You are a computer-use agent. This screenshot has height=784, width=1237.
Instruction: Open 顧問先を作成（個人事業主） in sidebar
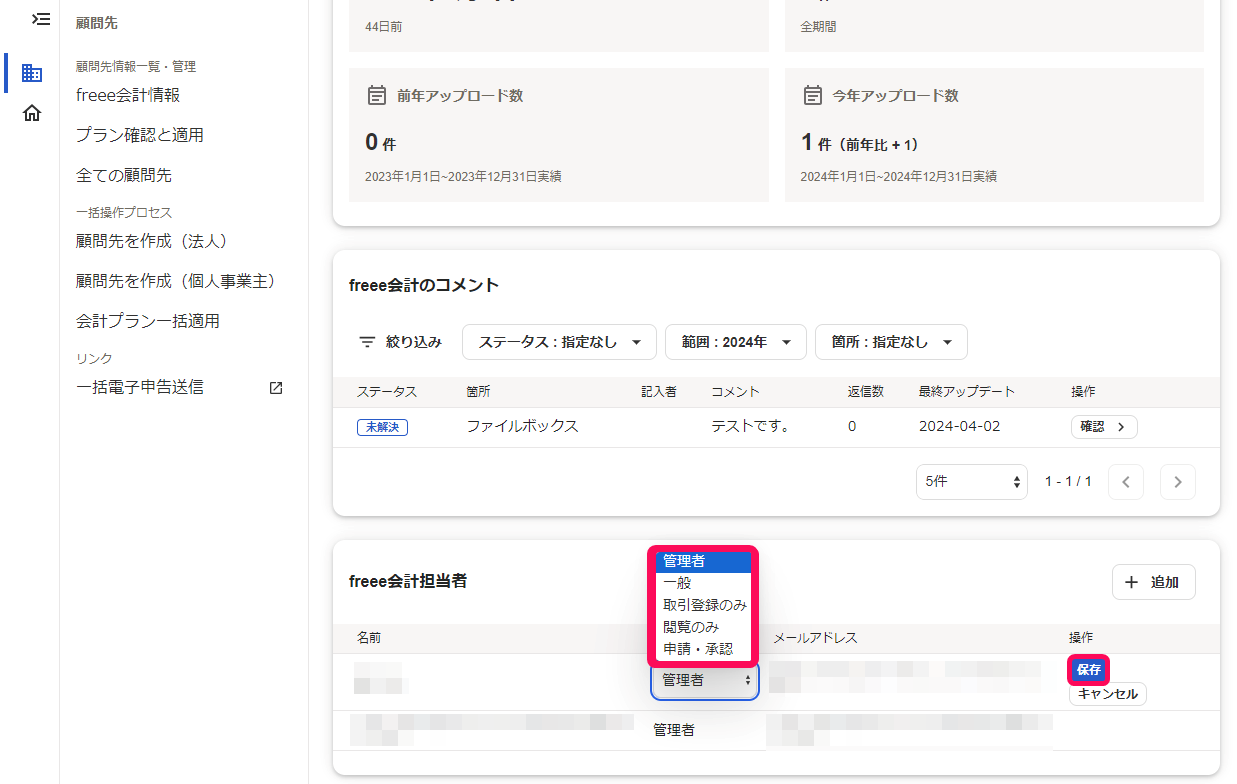[x=176, y=281]
